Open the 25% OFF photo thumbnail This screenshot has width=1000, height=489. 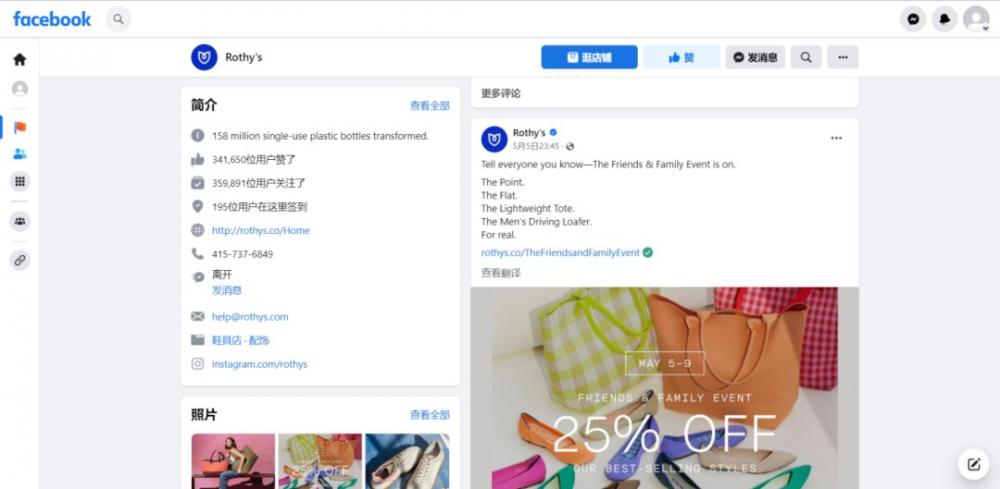coord(320,462)
